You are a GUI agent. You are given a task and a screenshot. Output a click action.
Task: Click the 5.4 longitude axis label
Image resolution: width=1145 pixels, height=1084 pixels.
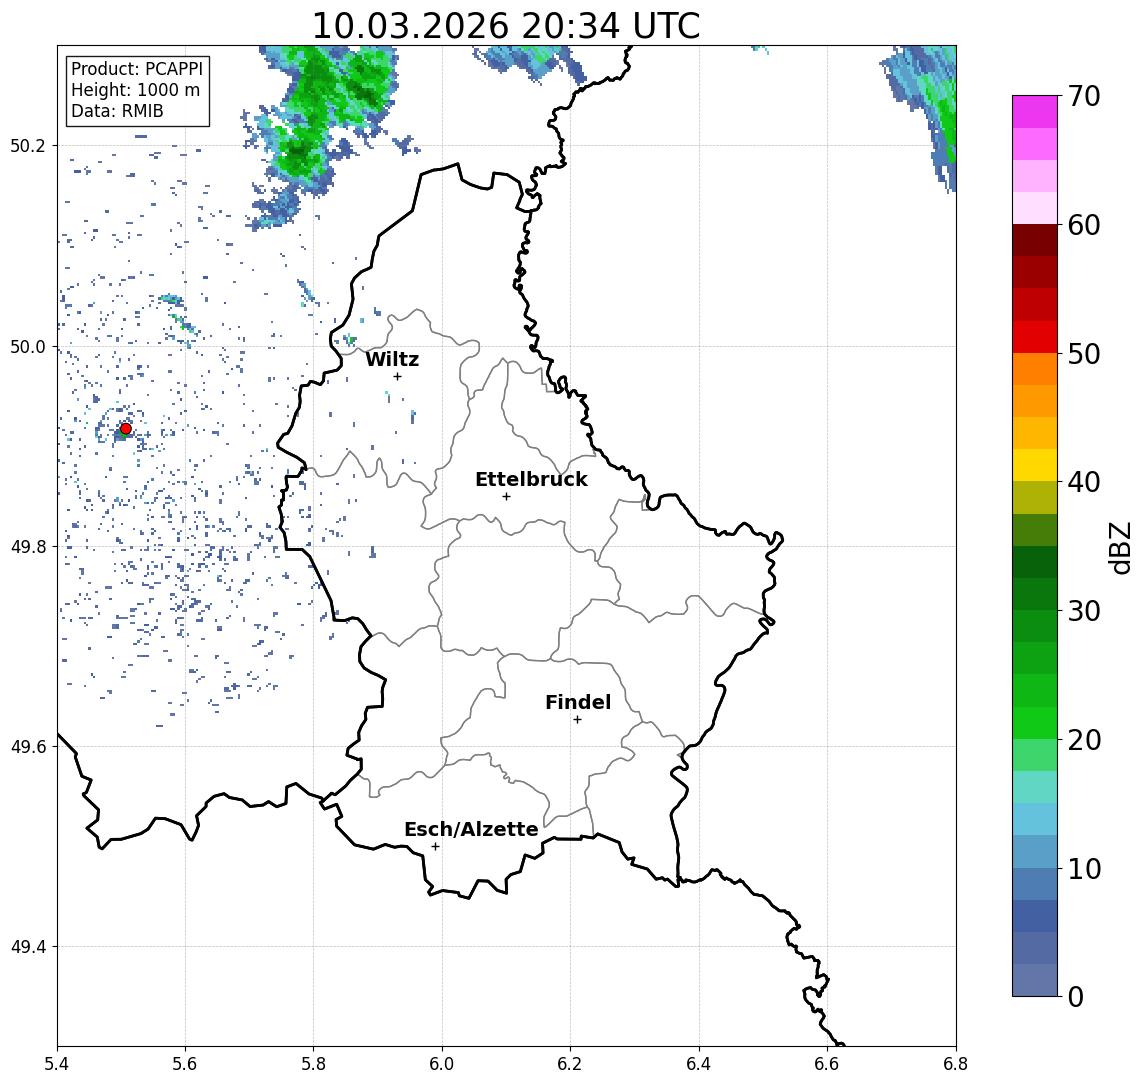(x=57, y=1064)
